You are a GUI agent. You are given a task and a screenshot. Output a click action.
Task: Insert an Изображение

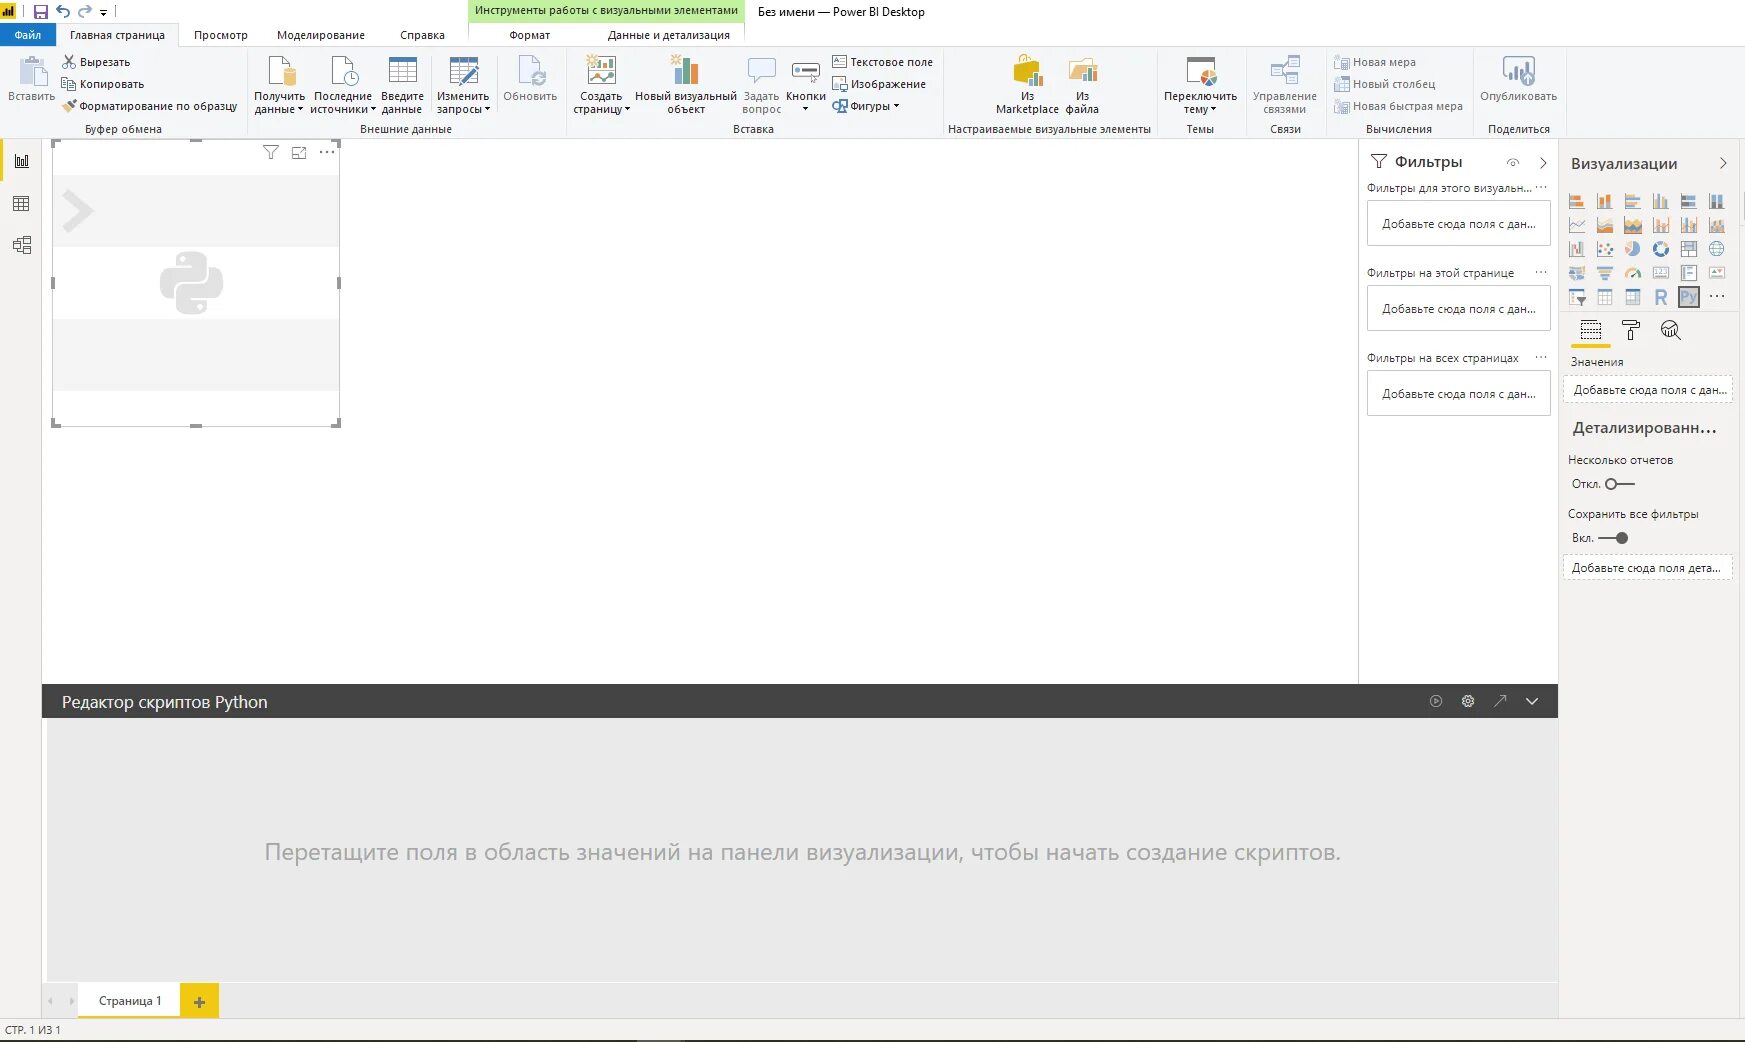pyautogui.click(x=879, y=84)
